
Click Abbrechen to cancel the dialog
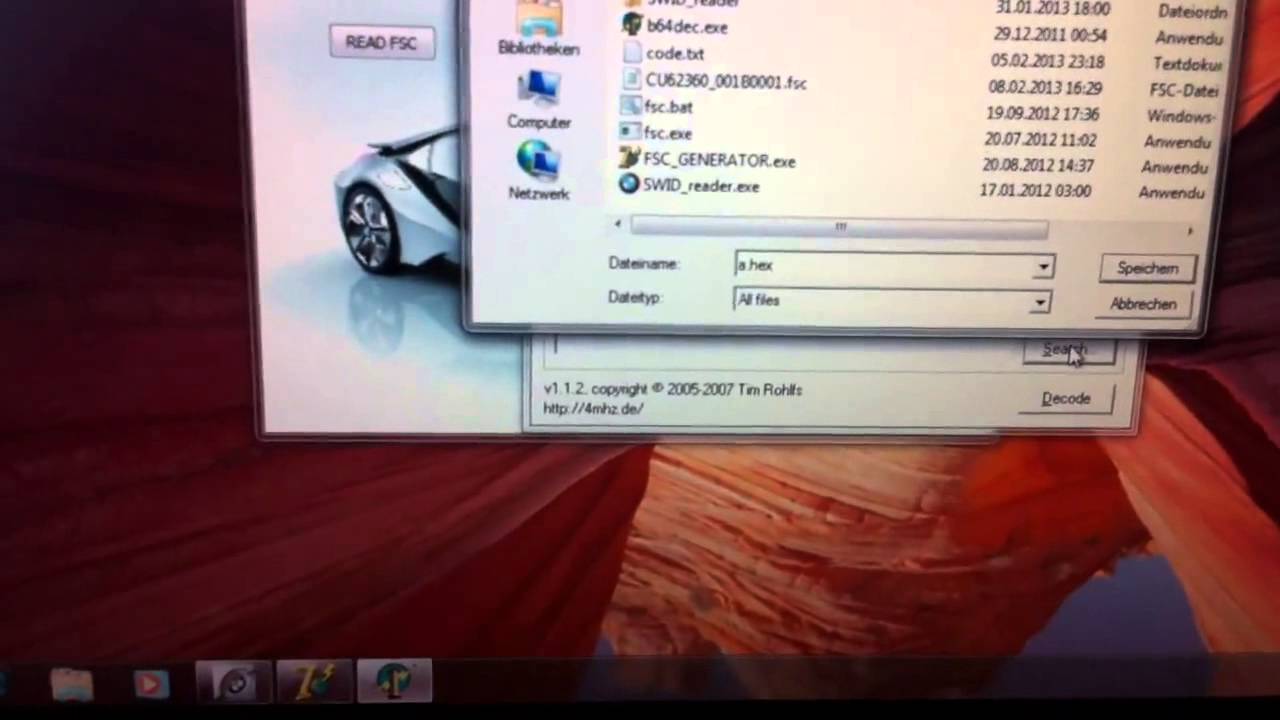tap(1143, 304)
